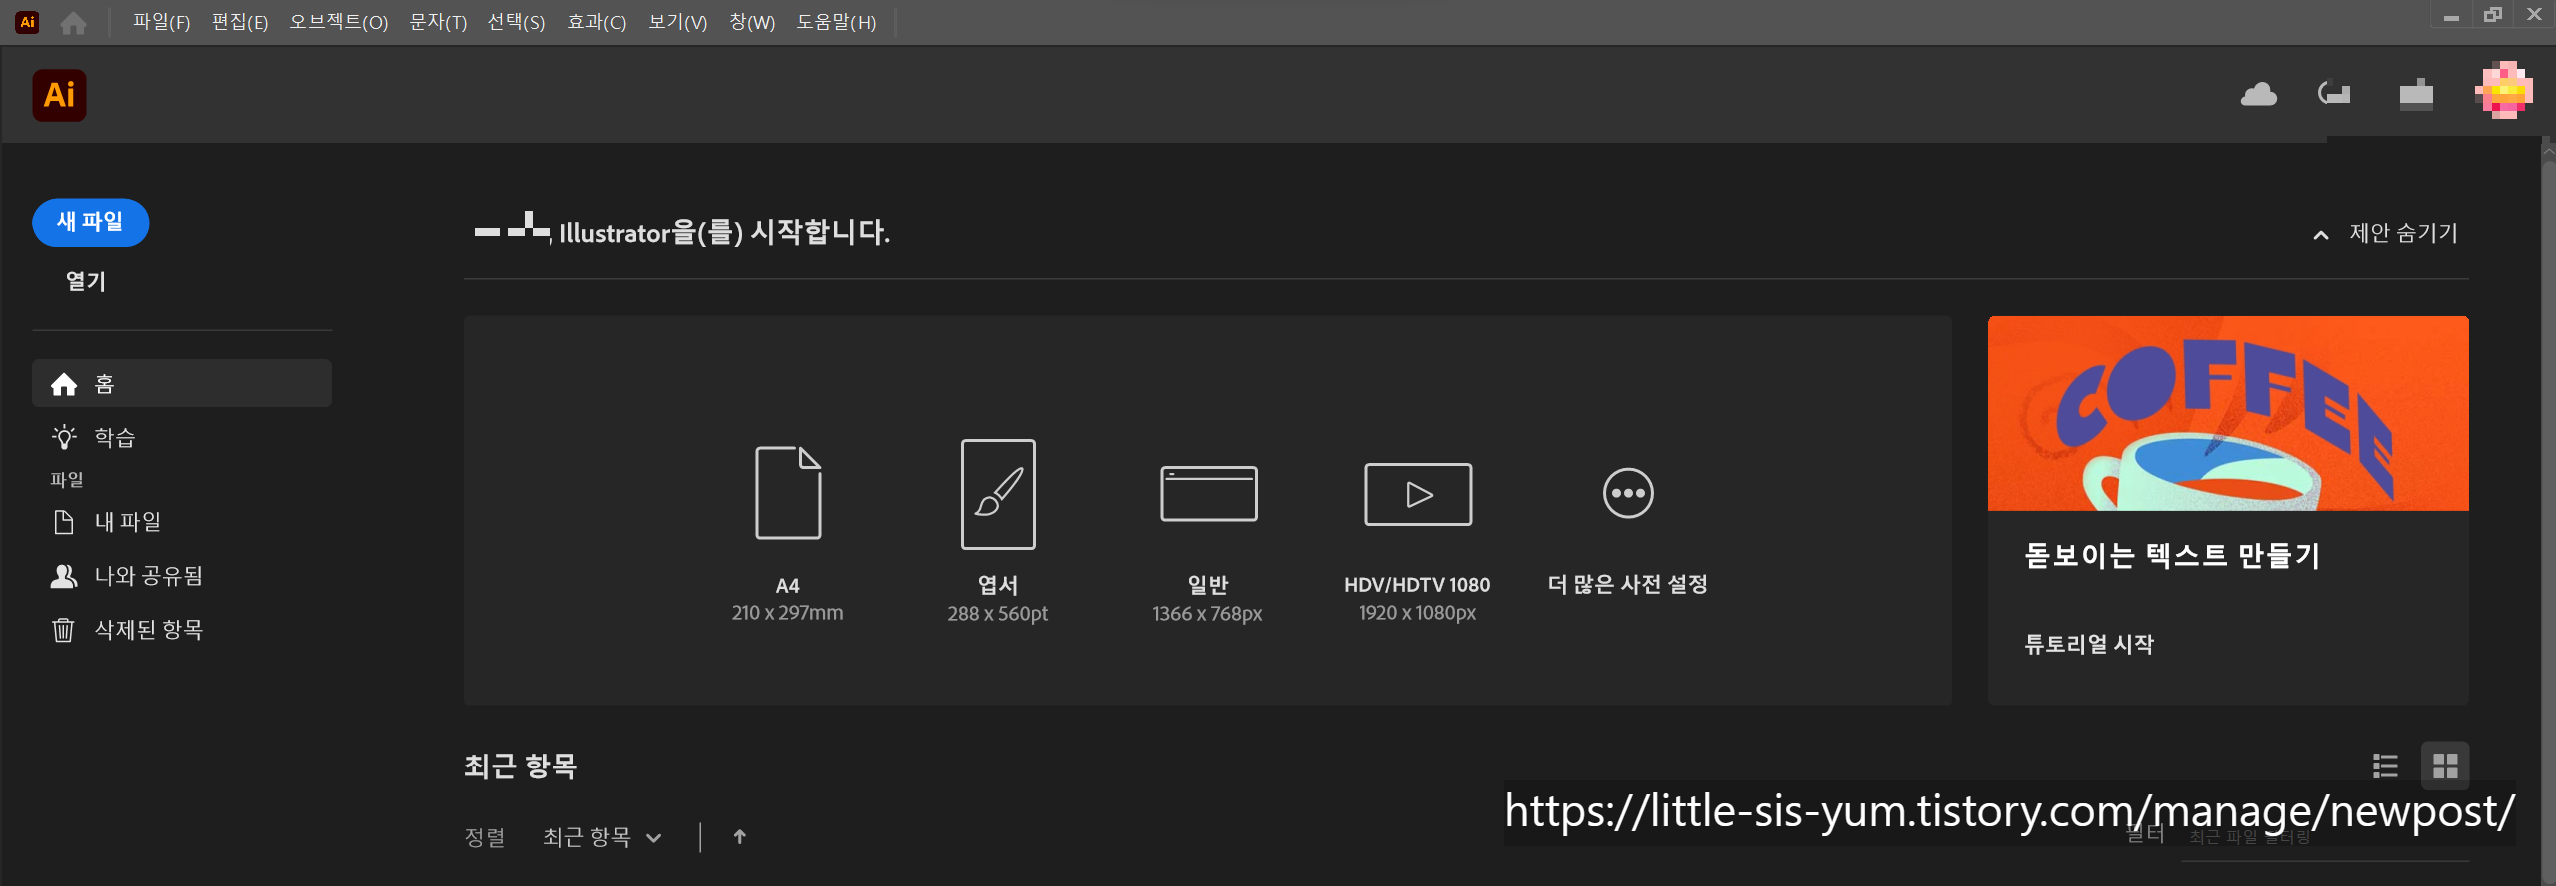Minimize the Illustrator window
This screenshot has width=2556, height=886.
[2451, 17]
